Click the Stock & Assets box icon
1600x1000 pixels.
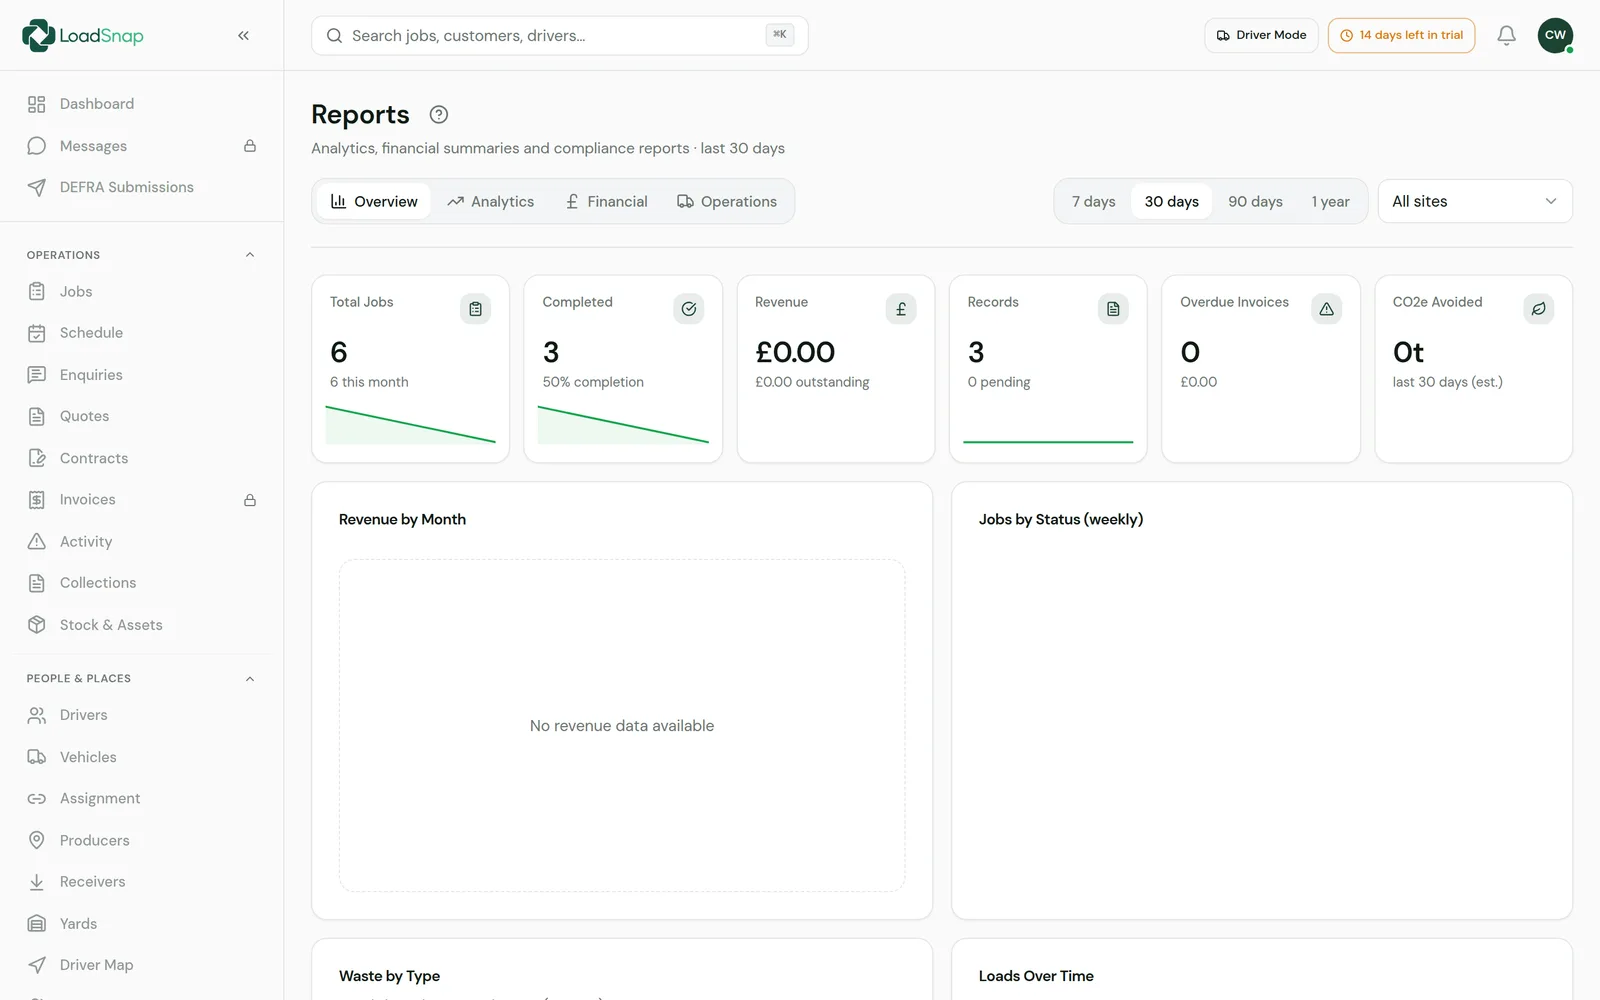pos(37,625)
